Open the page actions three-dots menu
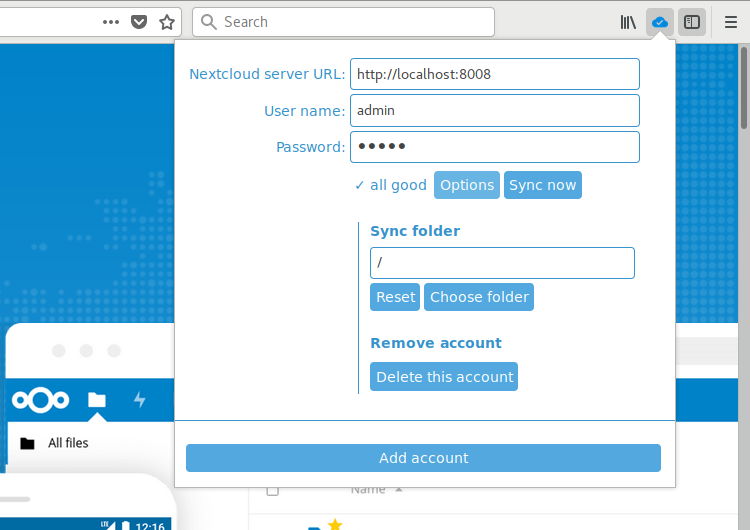This screenshot has width=750, height=530. (x=110, y=22)
